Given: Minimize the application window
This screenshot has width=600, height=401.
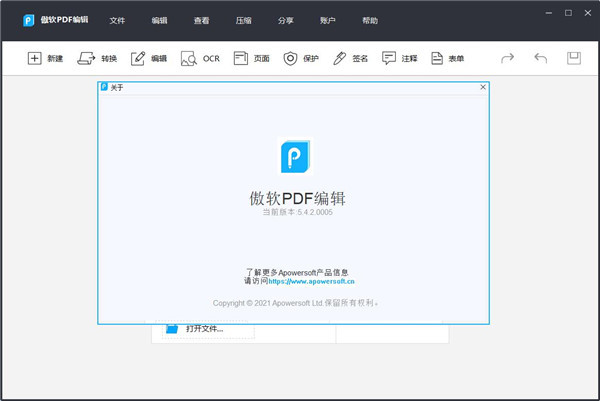Looking at the screenshot, I should coord(549,13).
